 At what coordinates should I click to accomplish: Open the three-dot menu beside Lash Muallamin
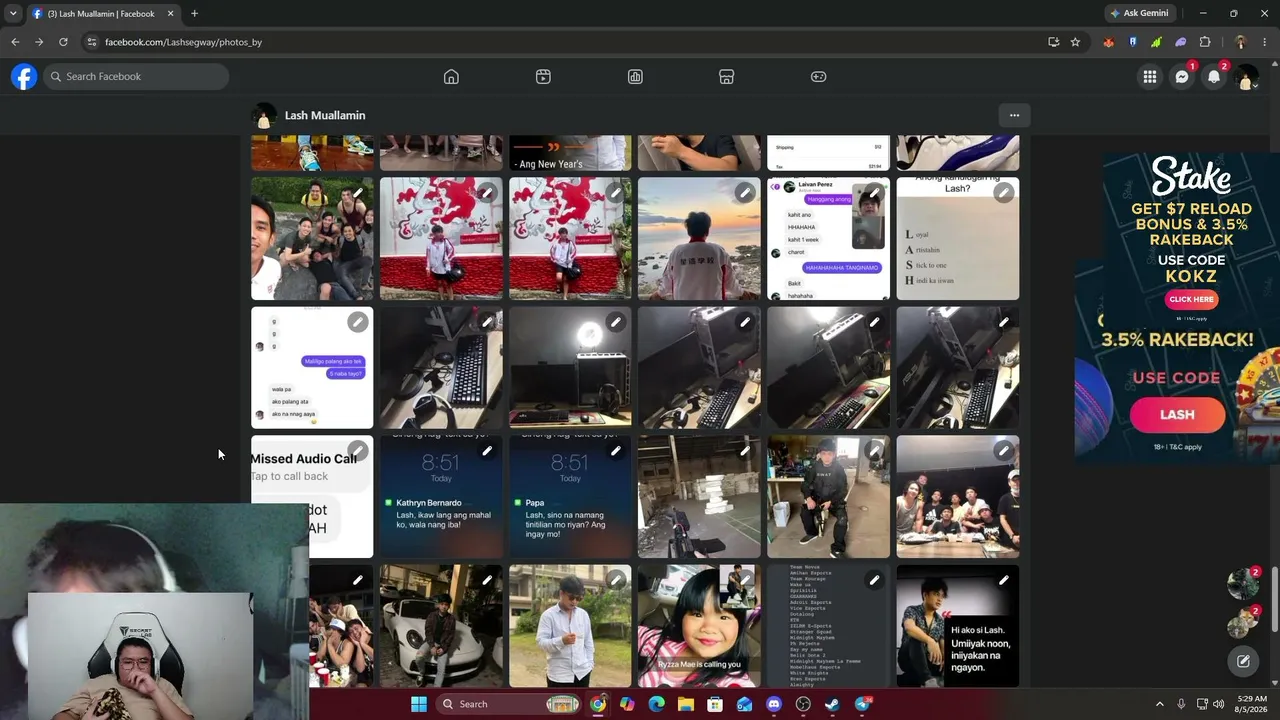[1014, 115]
